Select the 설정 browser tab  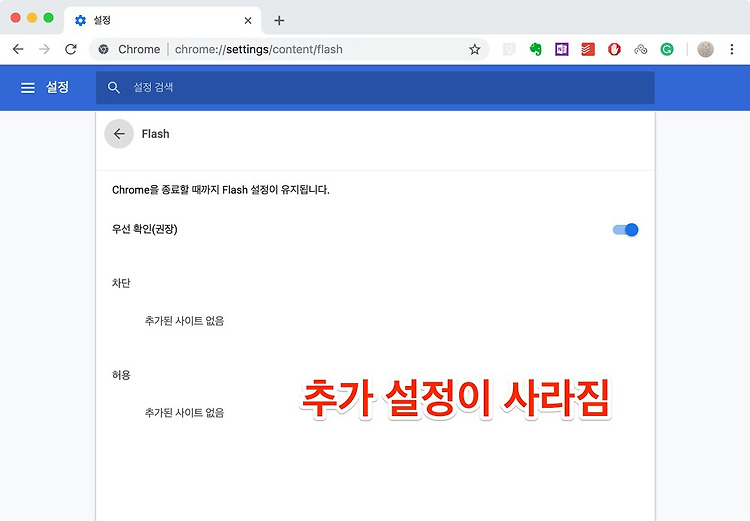pyautogui.click(x=163, y=21)
